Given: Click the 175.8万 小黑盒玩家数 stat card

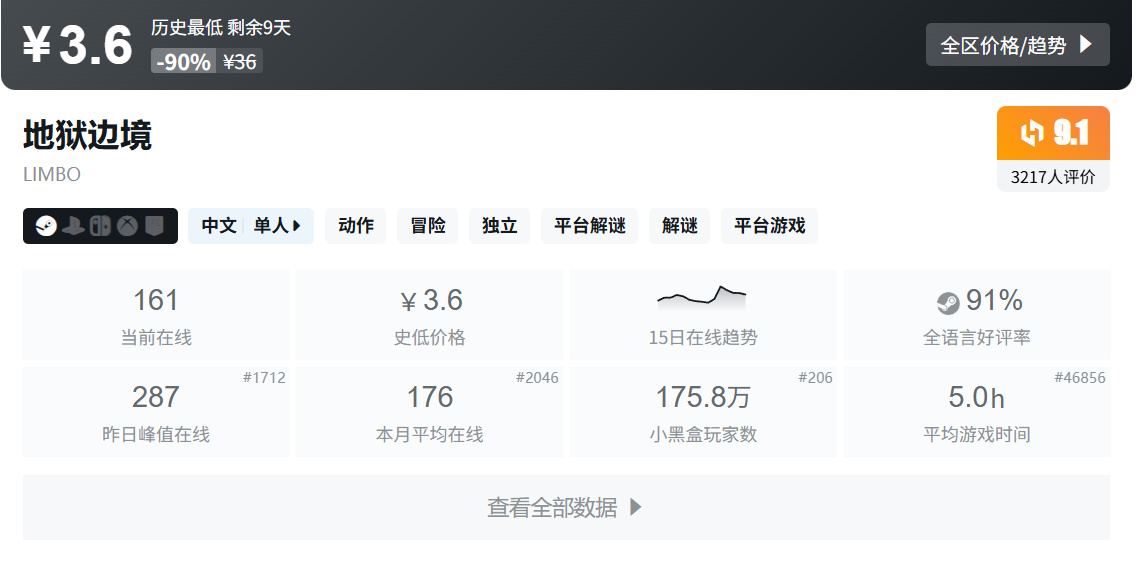Looking at the screenshot, I should click(x=703, y=411).
